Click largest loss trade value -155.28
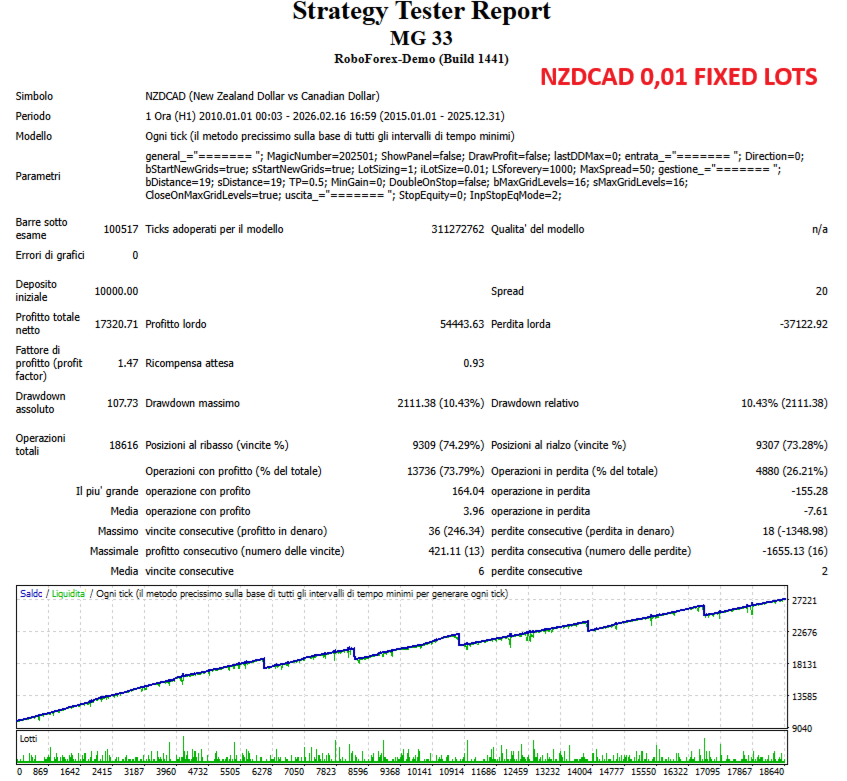The height and width of the screenshot is (781, 847). point(810,491)
